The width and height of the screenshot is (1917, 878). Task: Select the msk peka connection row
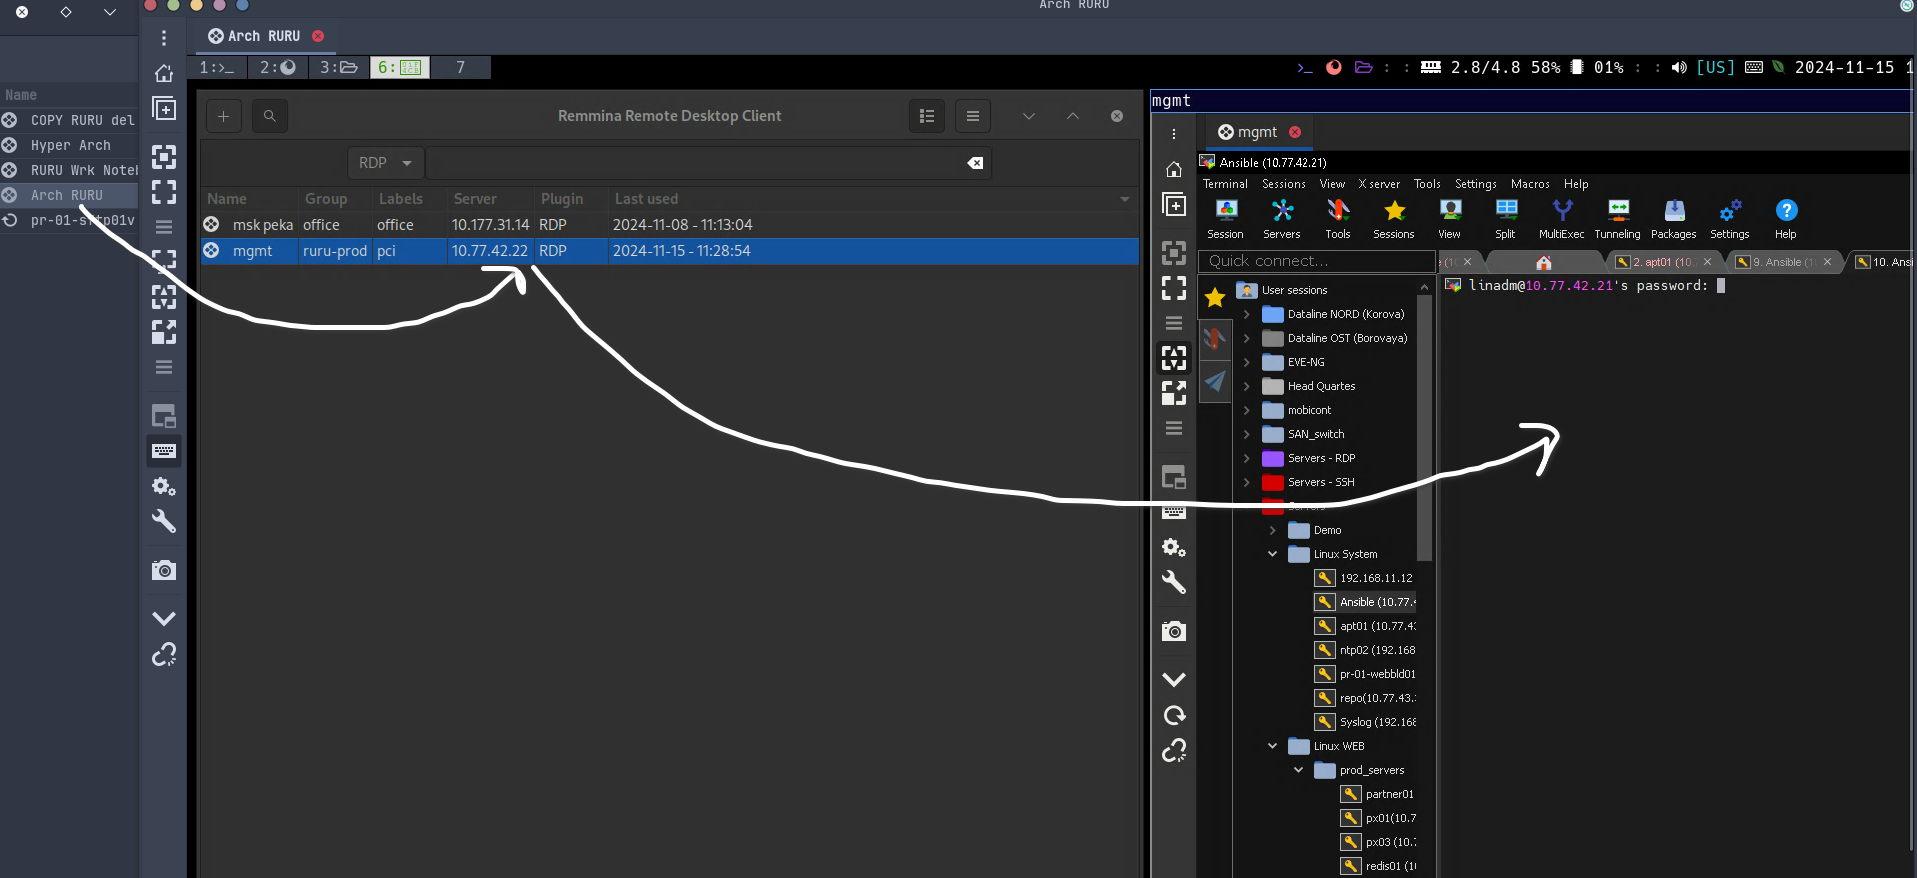(x=669, y=225)
